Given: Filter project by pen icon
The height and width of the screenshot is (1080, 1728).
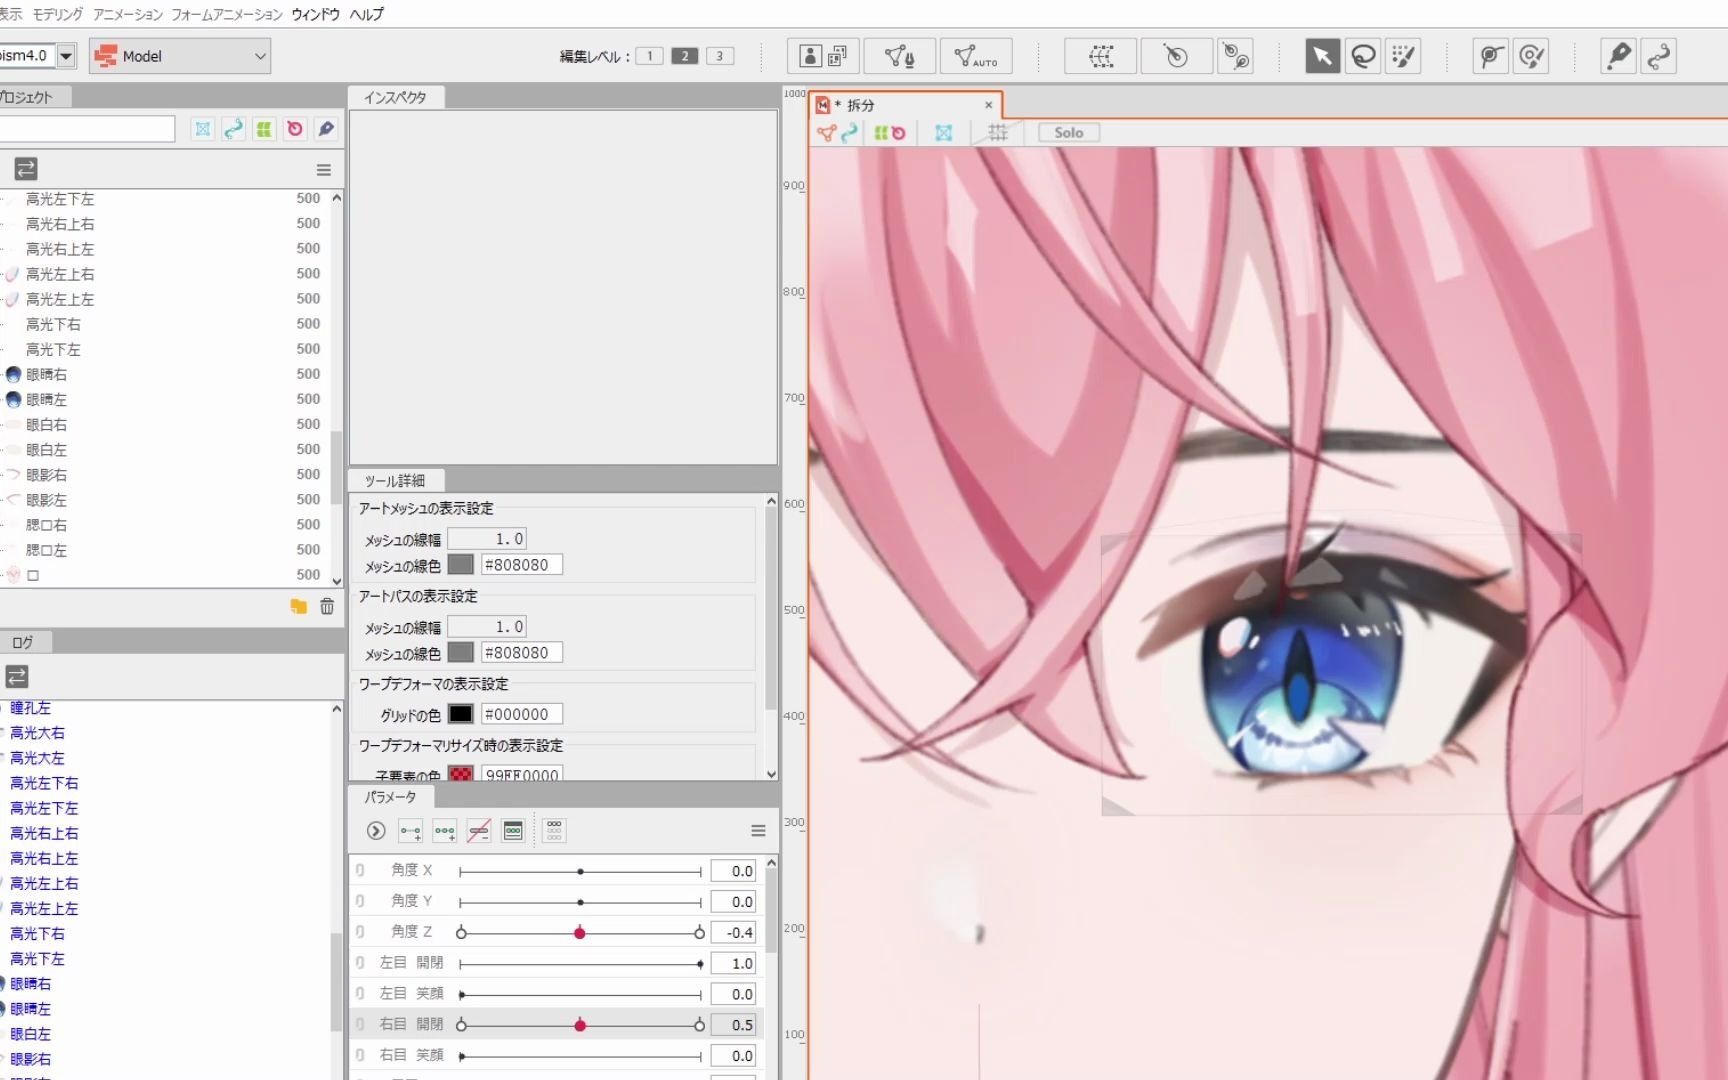Looking at the screenshot, I should pos(326,129).
